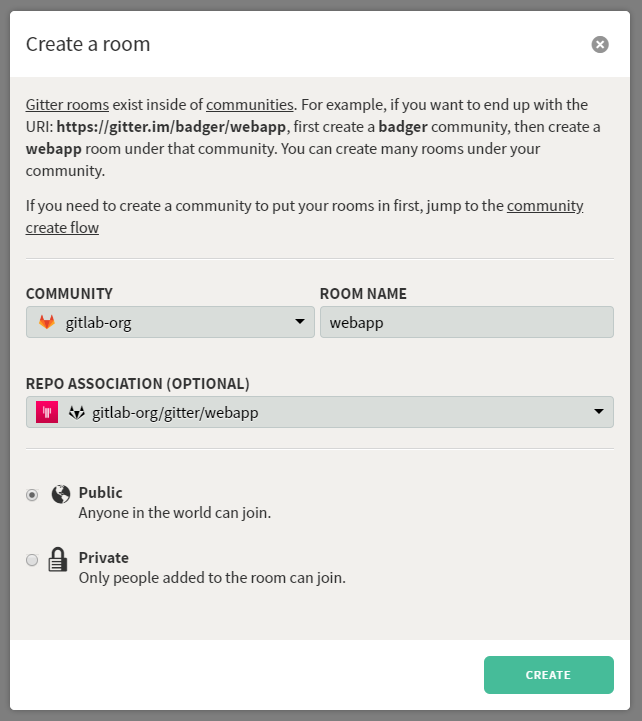The image size is (642, 721).
Task: Click the pink repo avatar icon
Action: point(47,412)
